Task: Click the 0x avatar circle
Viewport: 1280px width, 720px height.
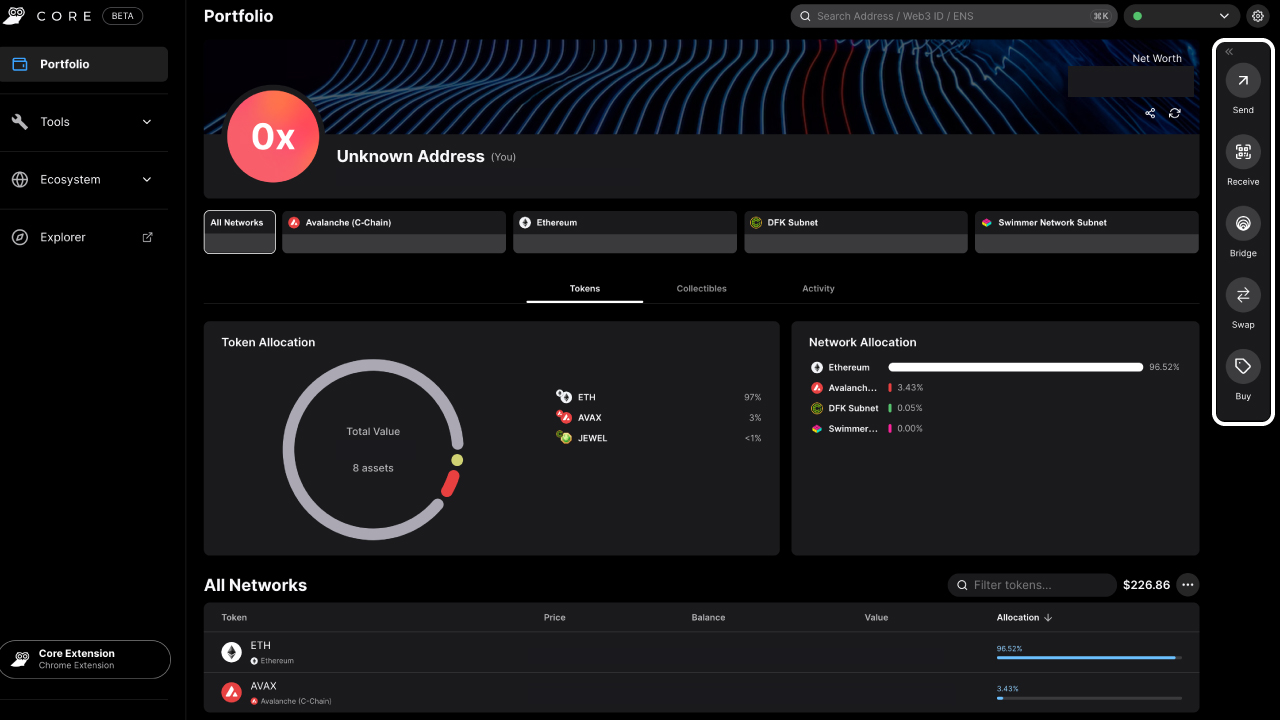Action: pyautogui.click(x=273, y=136)
